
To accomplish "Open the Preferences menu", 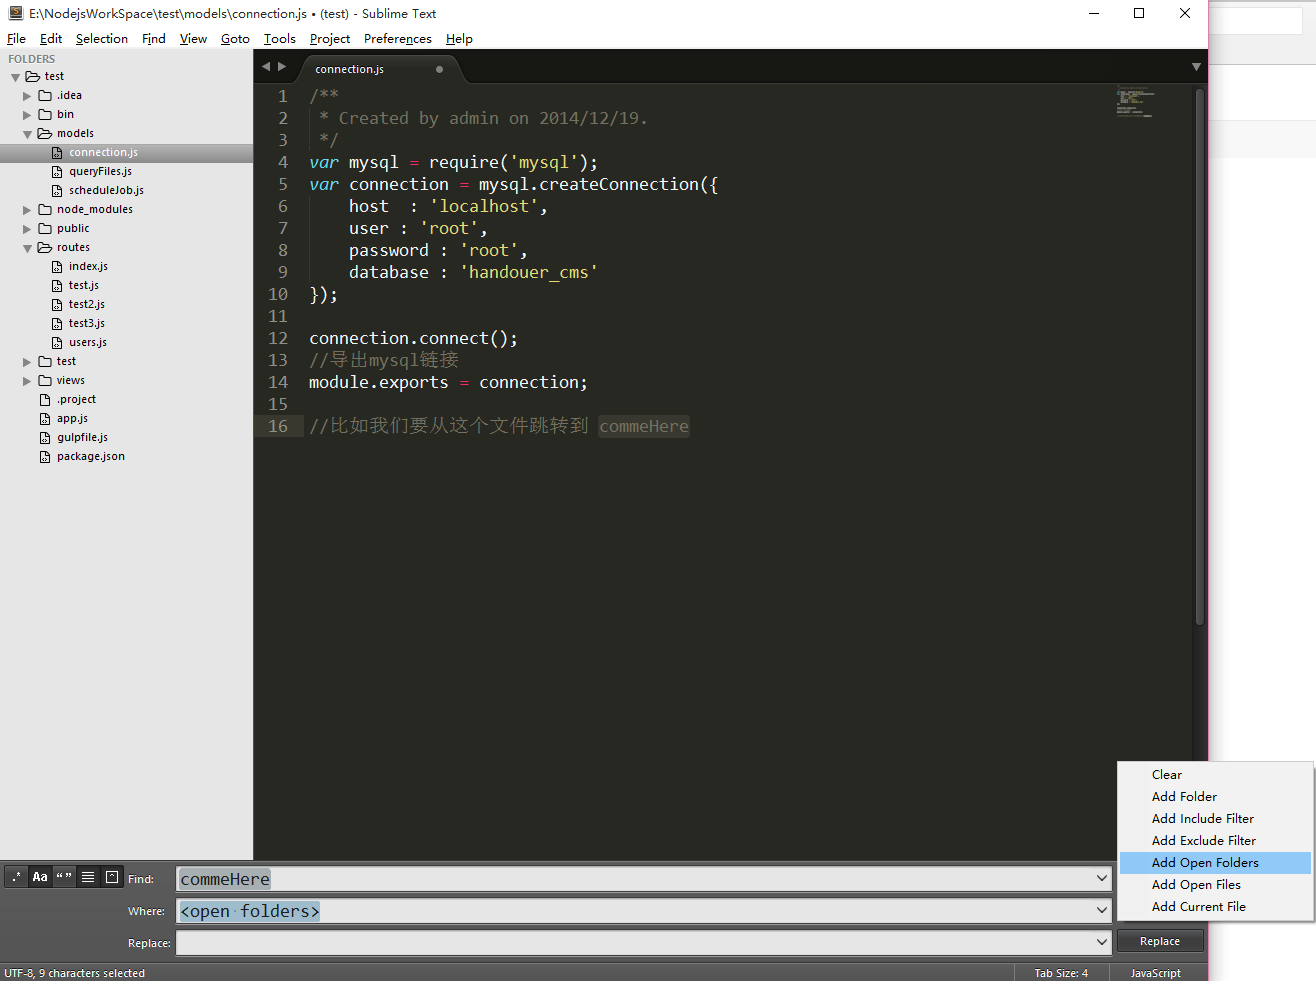I will 397,39.
